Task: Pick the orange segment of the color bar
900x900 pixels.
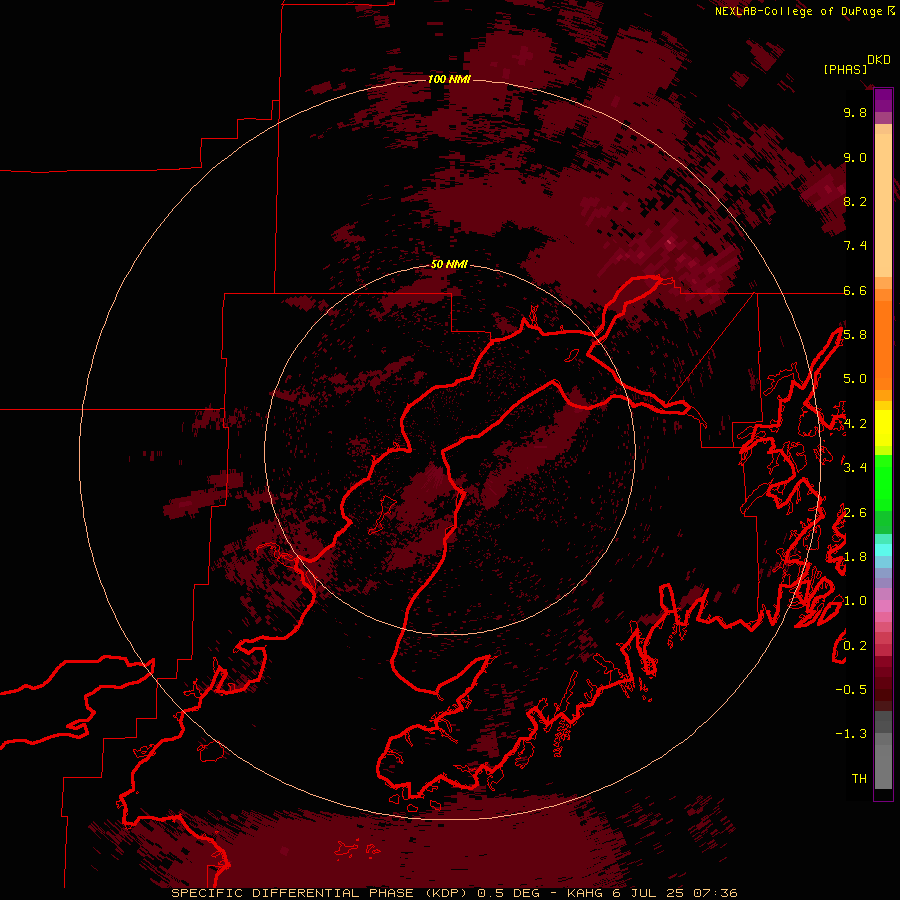Action: [x=883, y=344]
